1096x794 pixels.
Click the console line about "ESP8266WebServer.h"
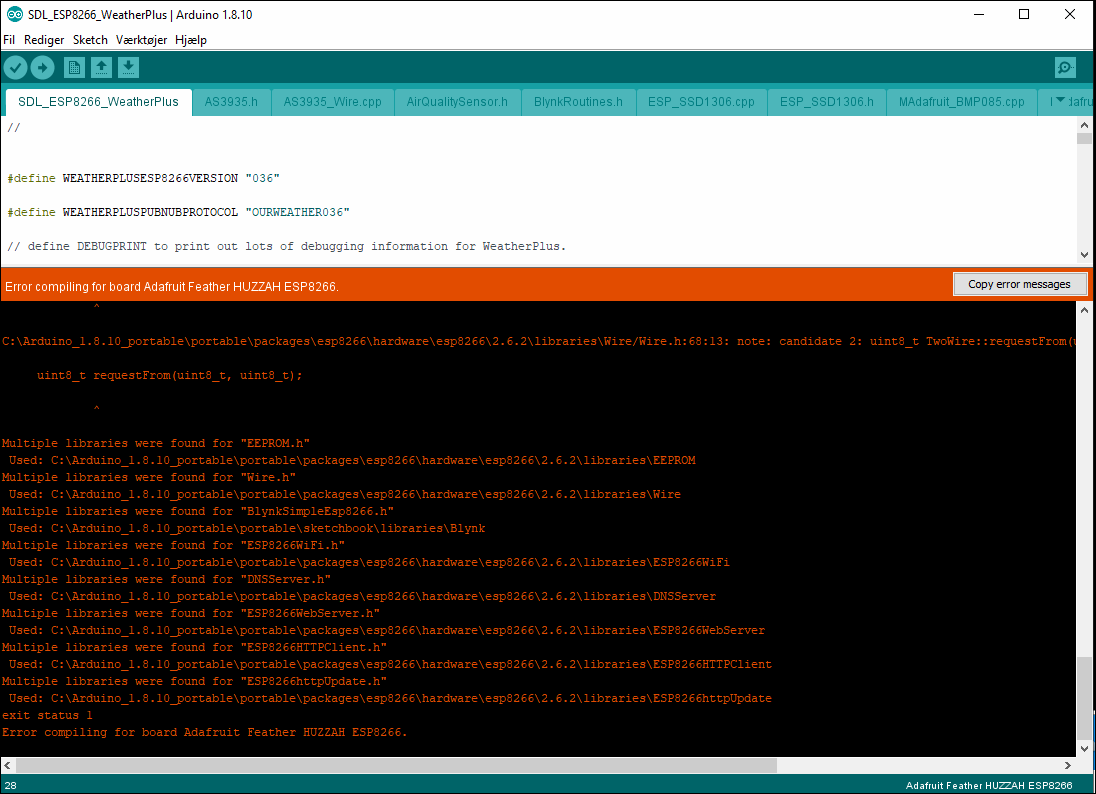pos(191,614)
